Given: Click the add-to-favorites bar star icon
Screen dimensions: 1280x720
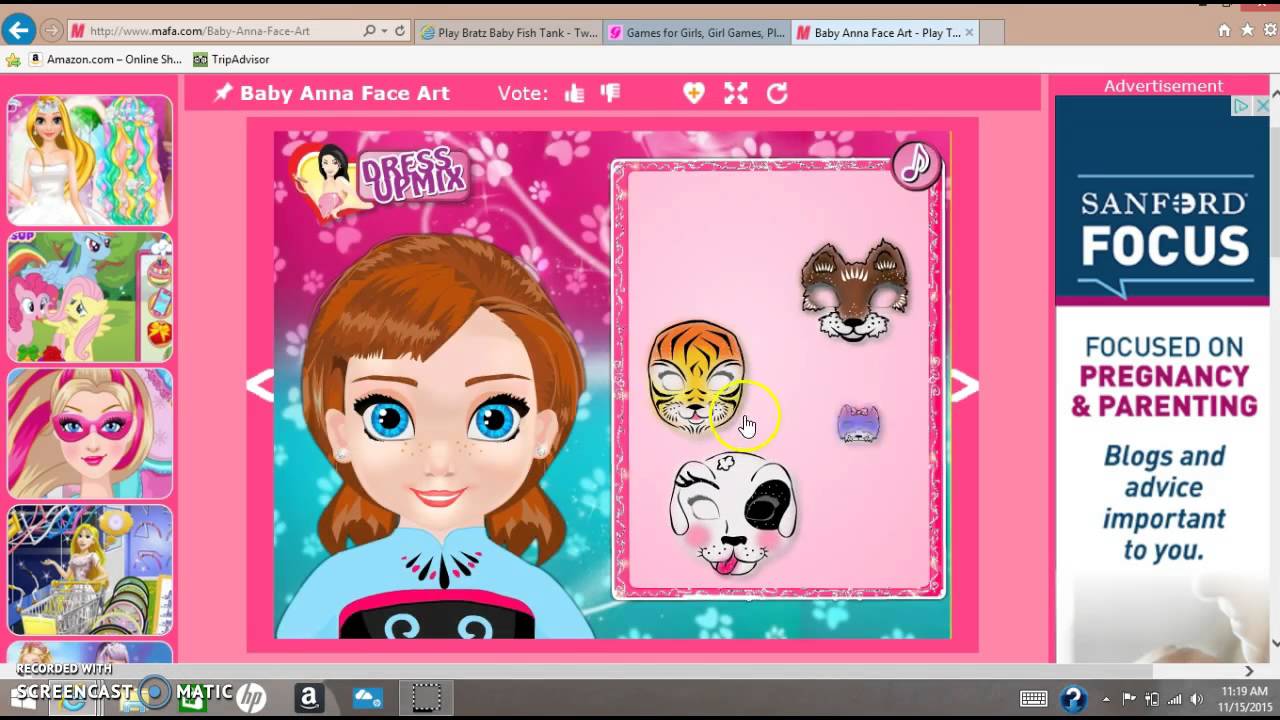Looking at the screenshot, I should (13, 60).
